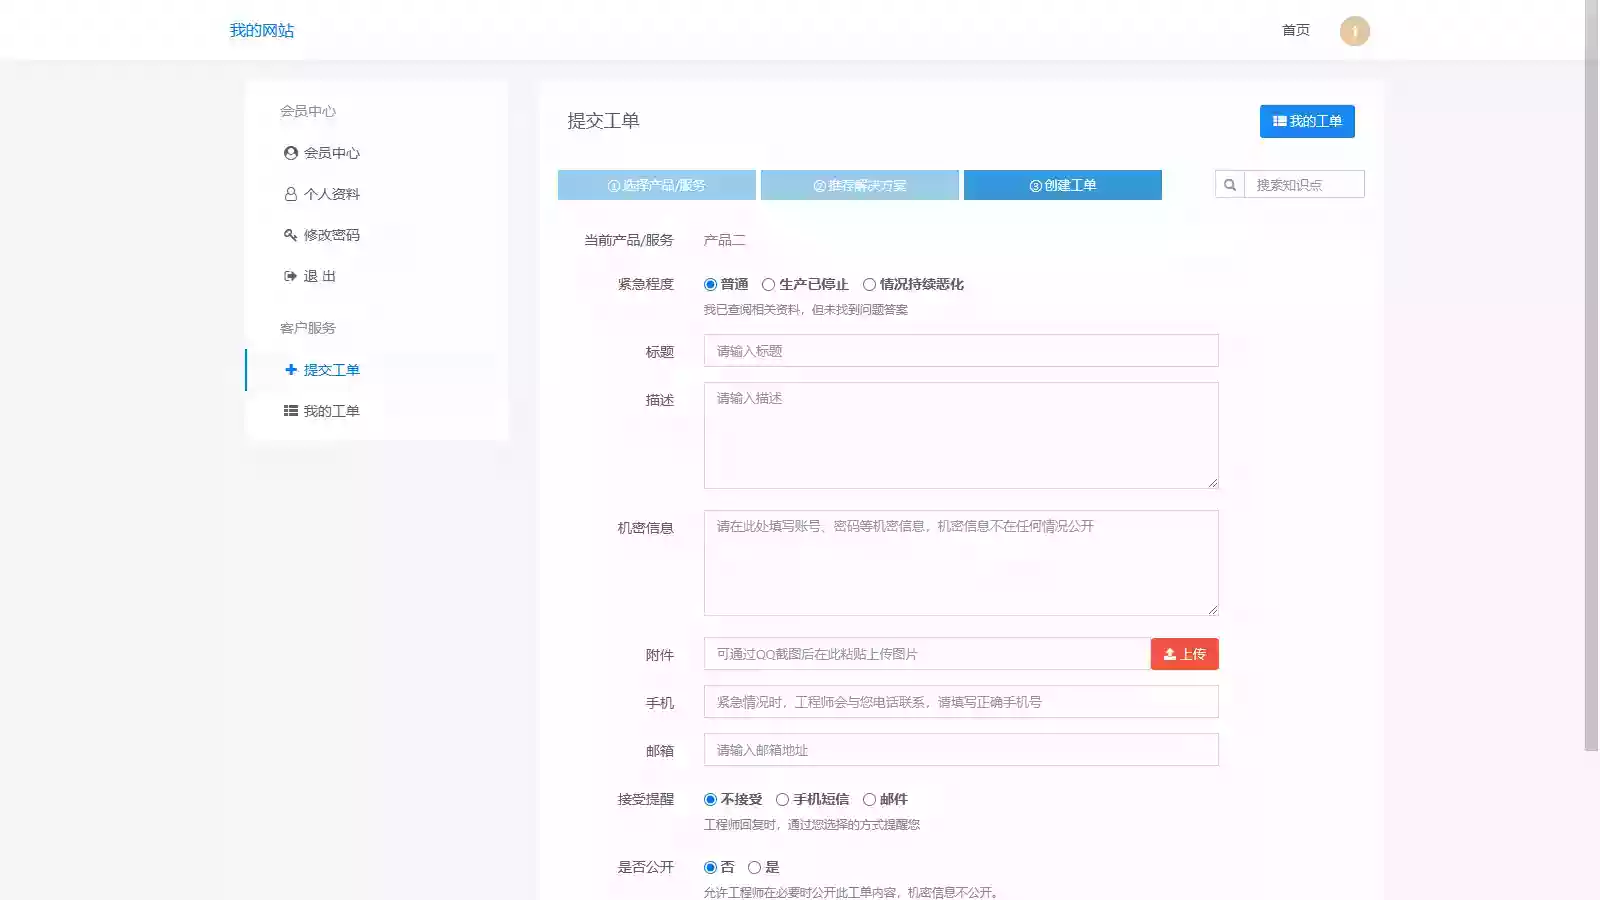
Task: Open the user avatar at top right
Action: tap(1354, 30)
